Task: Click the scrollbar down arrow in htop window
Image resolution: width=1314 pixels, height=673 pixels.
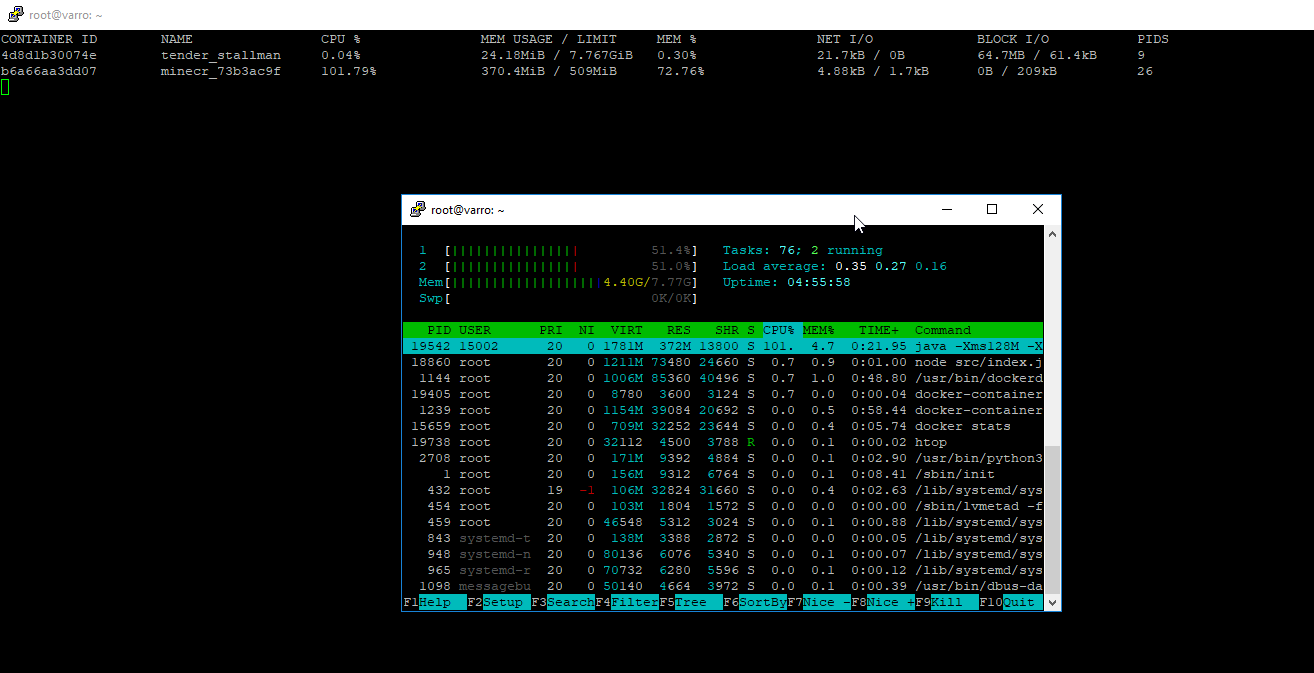Action: coord(1051,603)
